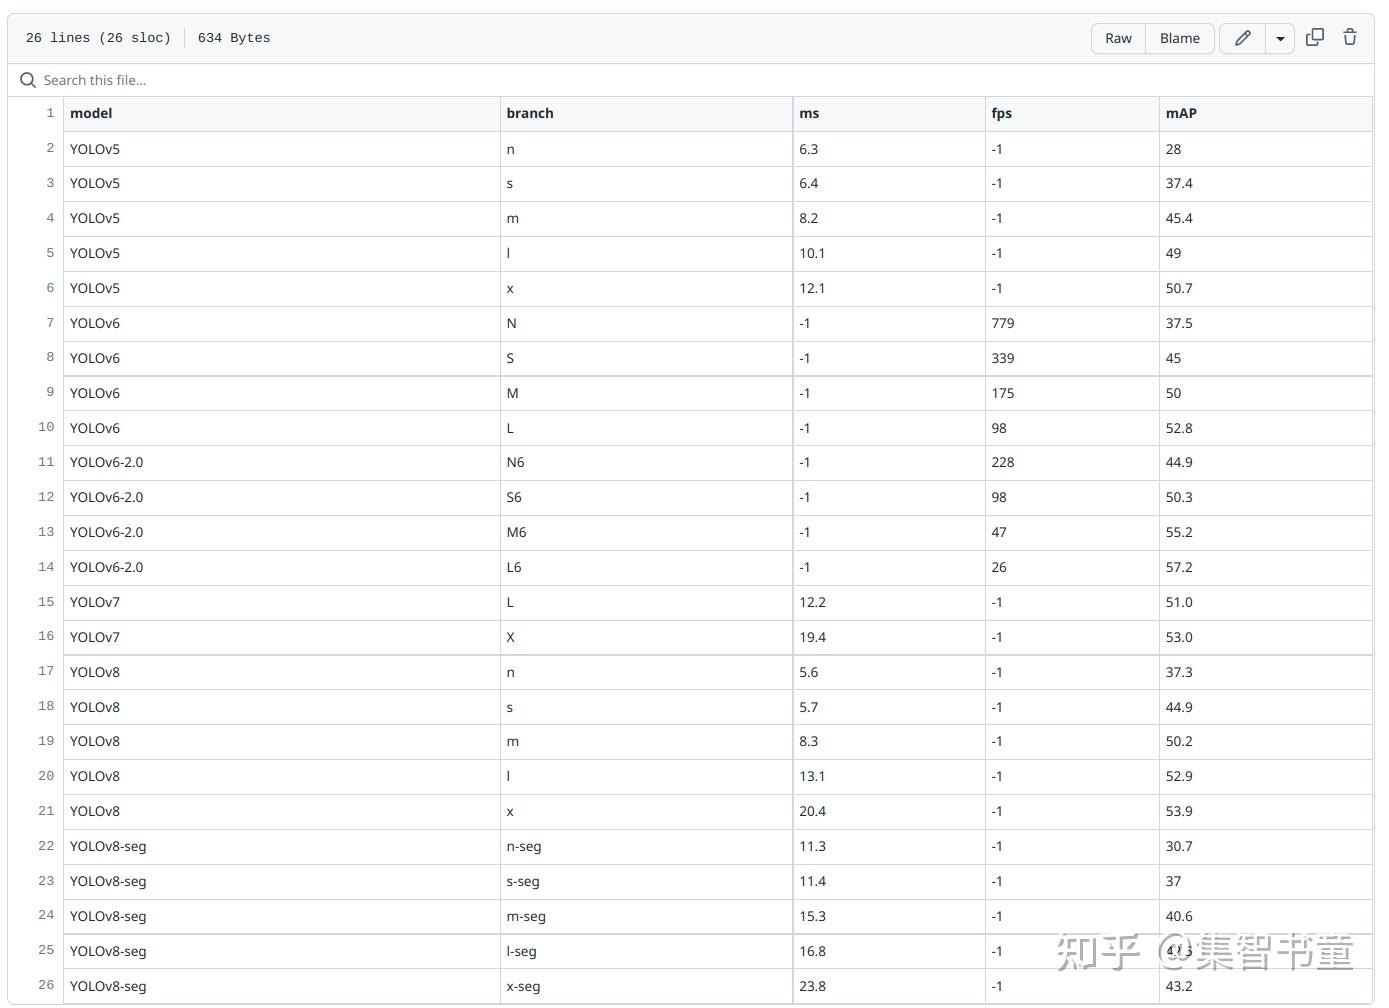1389x1008 pixels.
Task: Click the mAP value "52.8"
Action: 1179,428
